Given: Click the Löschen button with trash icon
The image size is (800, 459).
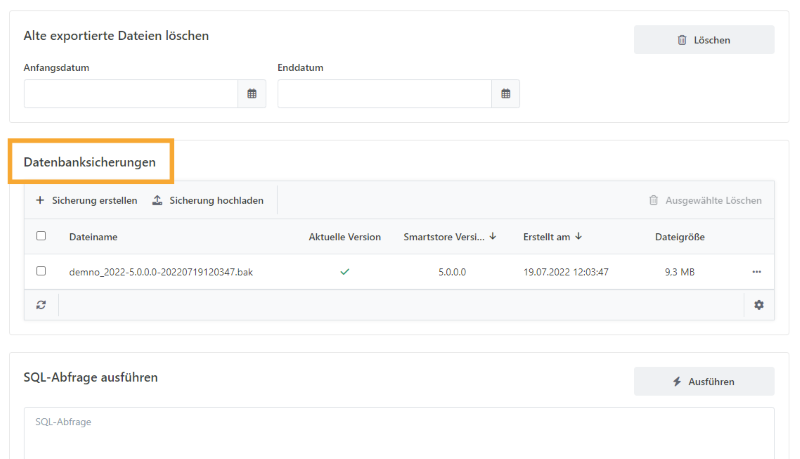Looking at the screenshot, I should coord(703,40).
